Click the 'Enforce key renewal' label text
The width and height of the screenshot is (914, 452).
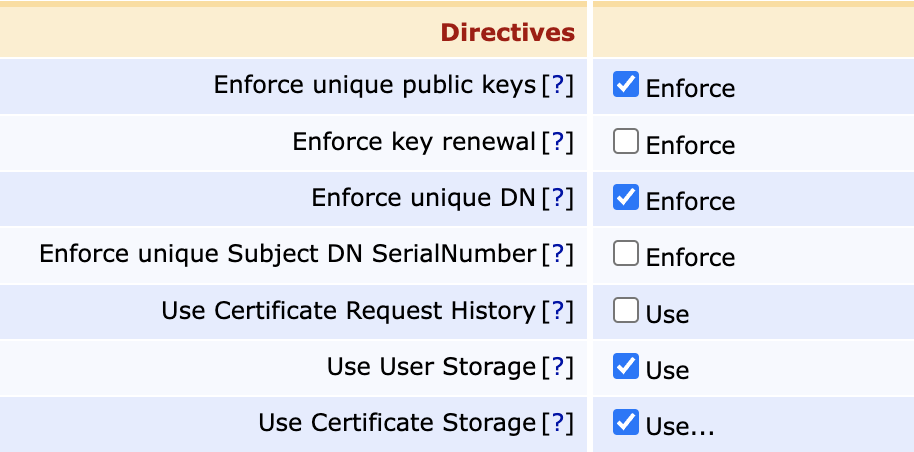(x=414, y=142)
